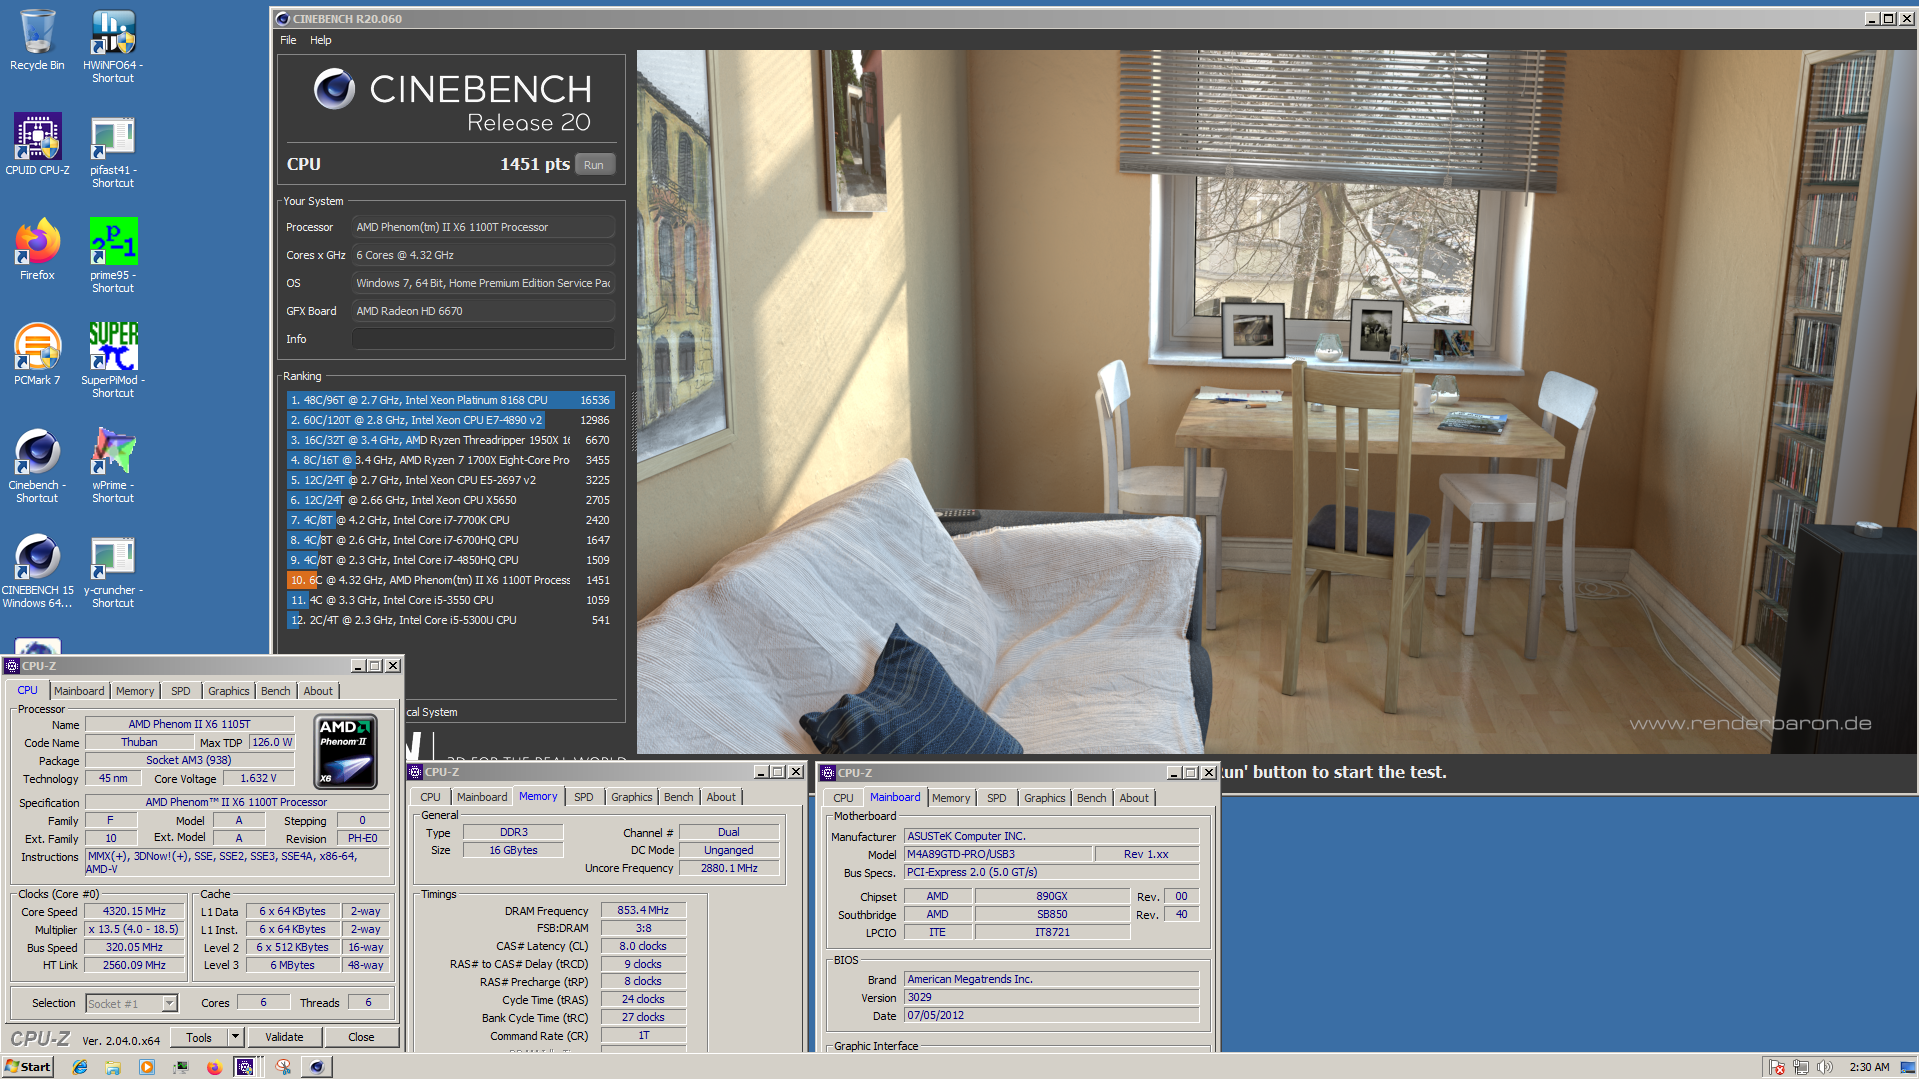The height and width of the screenshot is (1079, 1919).
Task: Open CPUID CPU-Z desktop icon
Action: (37, 145)
